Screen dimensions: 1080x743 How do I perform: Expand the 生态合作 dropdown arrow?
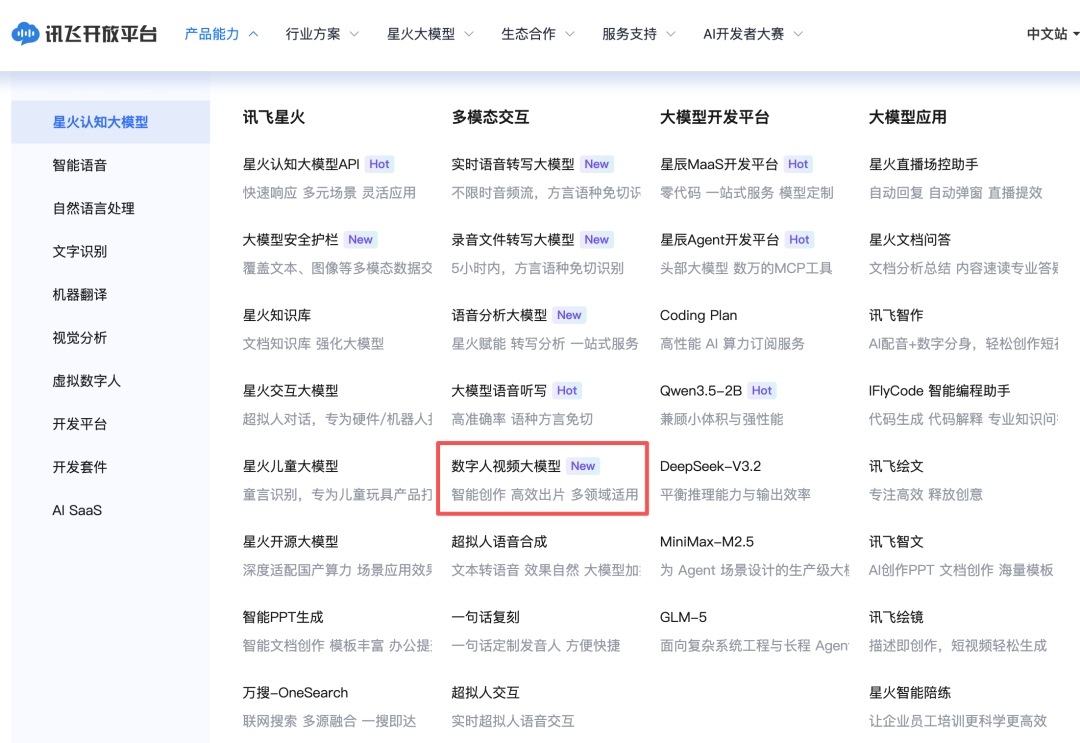(x=570, y=34)
